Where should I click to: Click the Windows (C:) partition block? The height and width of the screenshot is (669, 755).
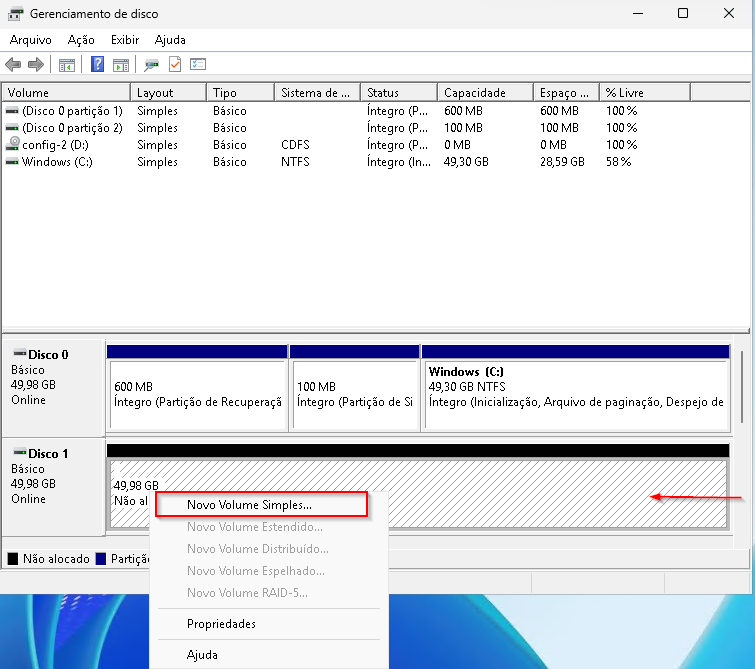point(575,393)
